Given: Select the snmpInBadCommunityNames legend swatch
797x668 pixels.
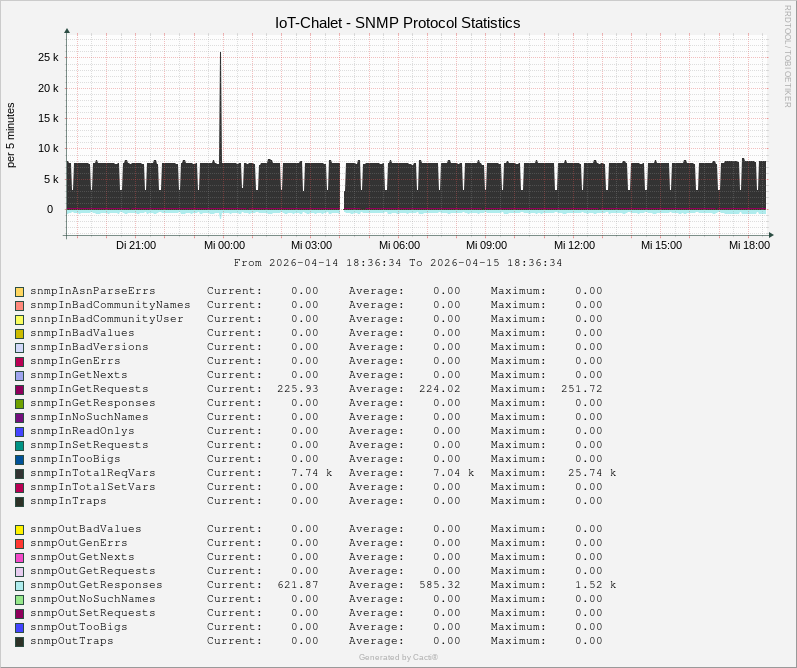Looking at the screenshot, I should (x=19, y=305).
